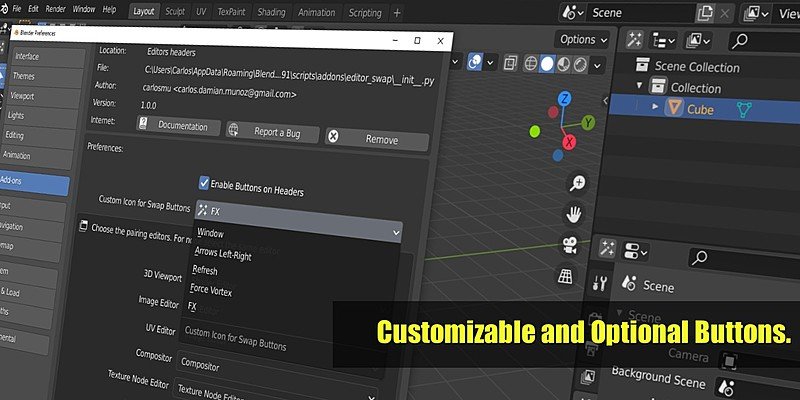Open the Viewport preferences section
This screenshot has width=800, height=400.
pyautogui.click(x=44, y=97)
